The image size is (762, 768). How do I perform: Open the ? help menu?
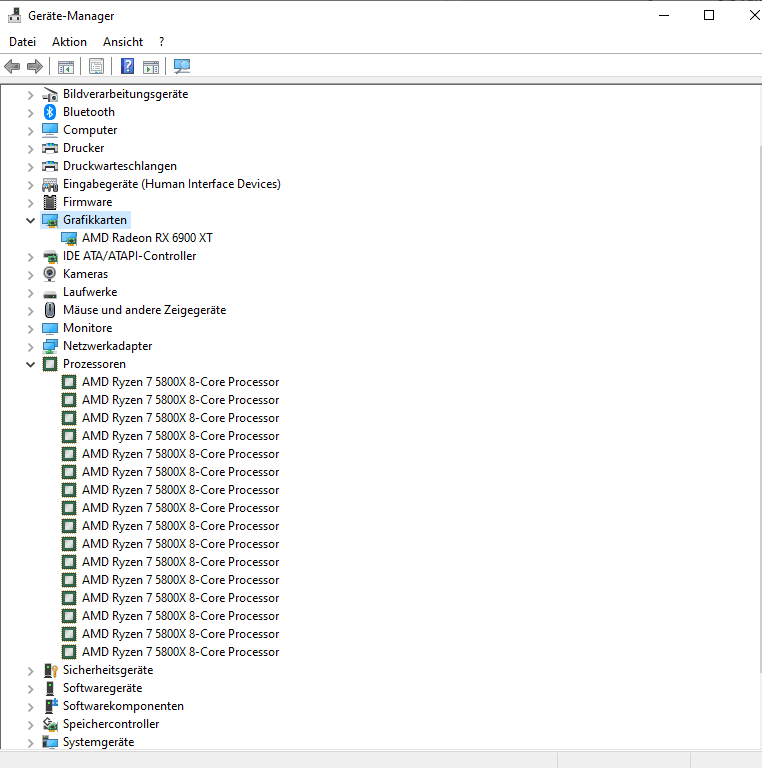[162, 42]
